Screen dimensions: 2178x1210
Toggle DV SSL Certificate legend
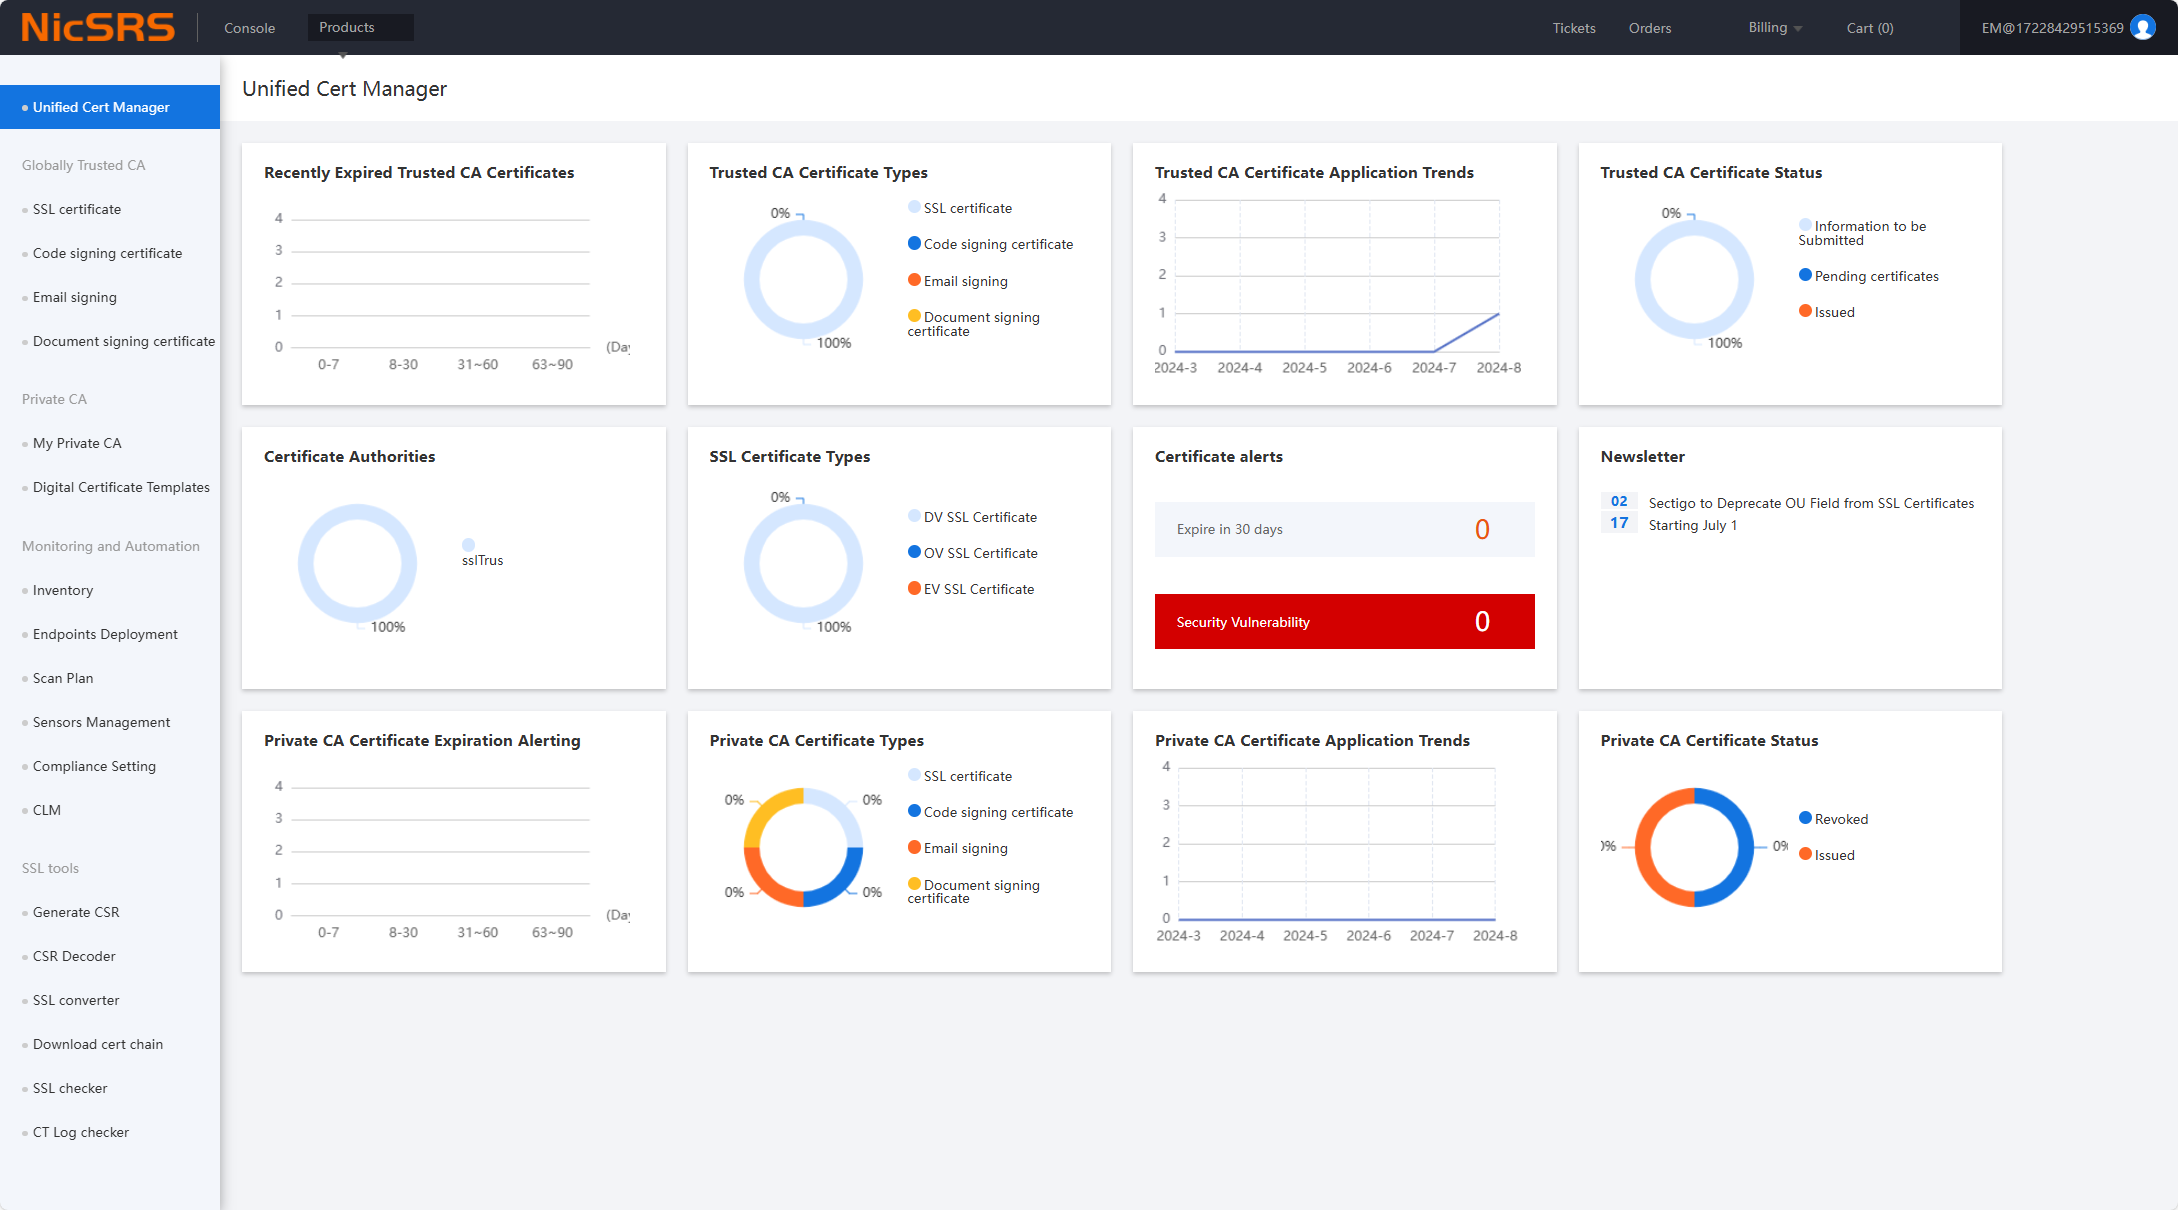[972, 517]
